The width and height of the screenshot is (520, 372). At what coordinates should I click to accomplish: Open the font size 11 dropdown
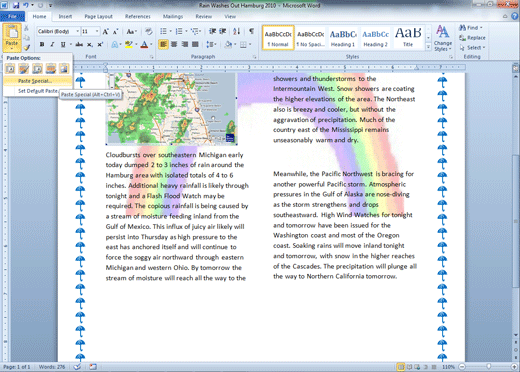(97, 31)
